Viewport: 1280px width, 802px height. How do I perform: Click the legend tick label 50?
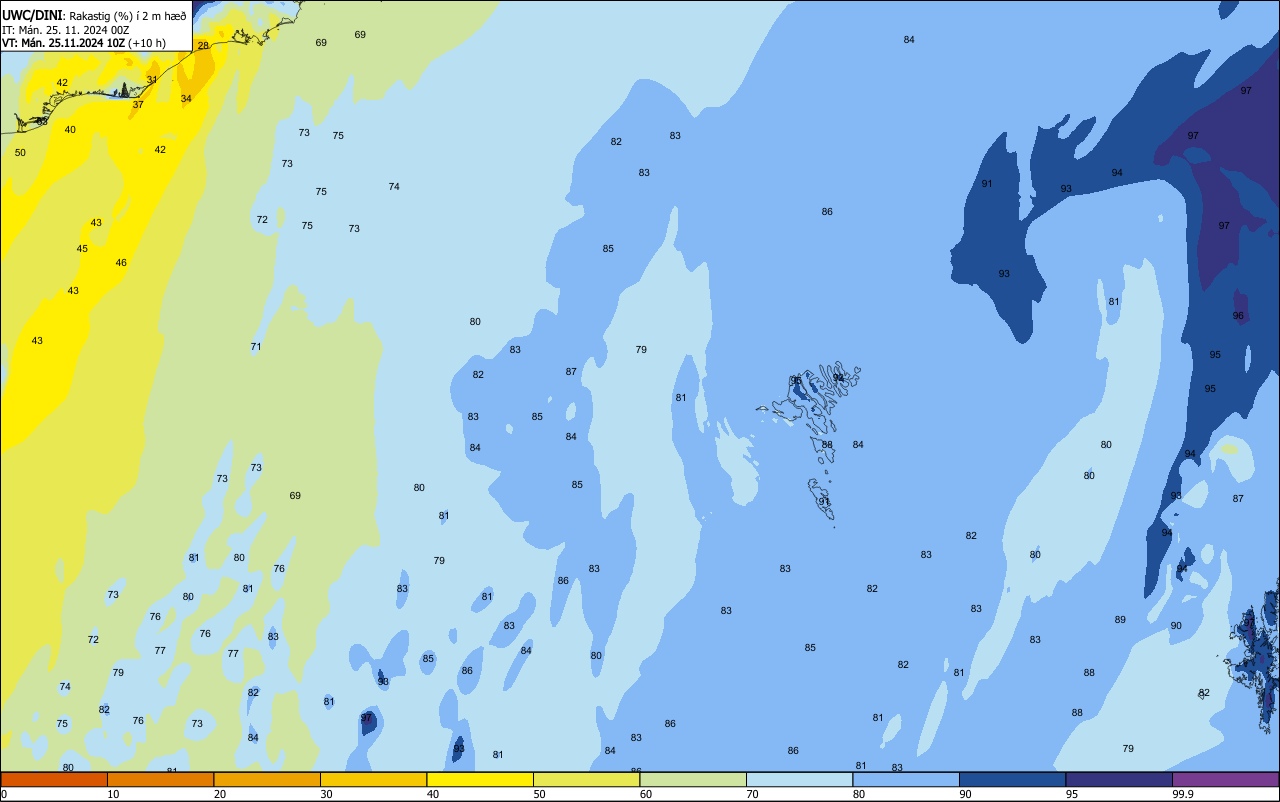pyautogui.click(x=539, y=794)
